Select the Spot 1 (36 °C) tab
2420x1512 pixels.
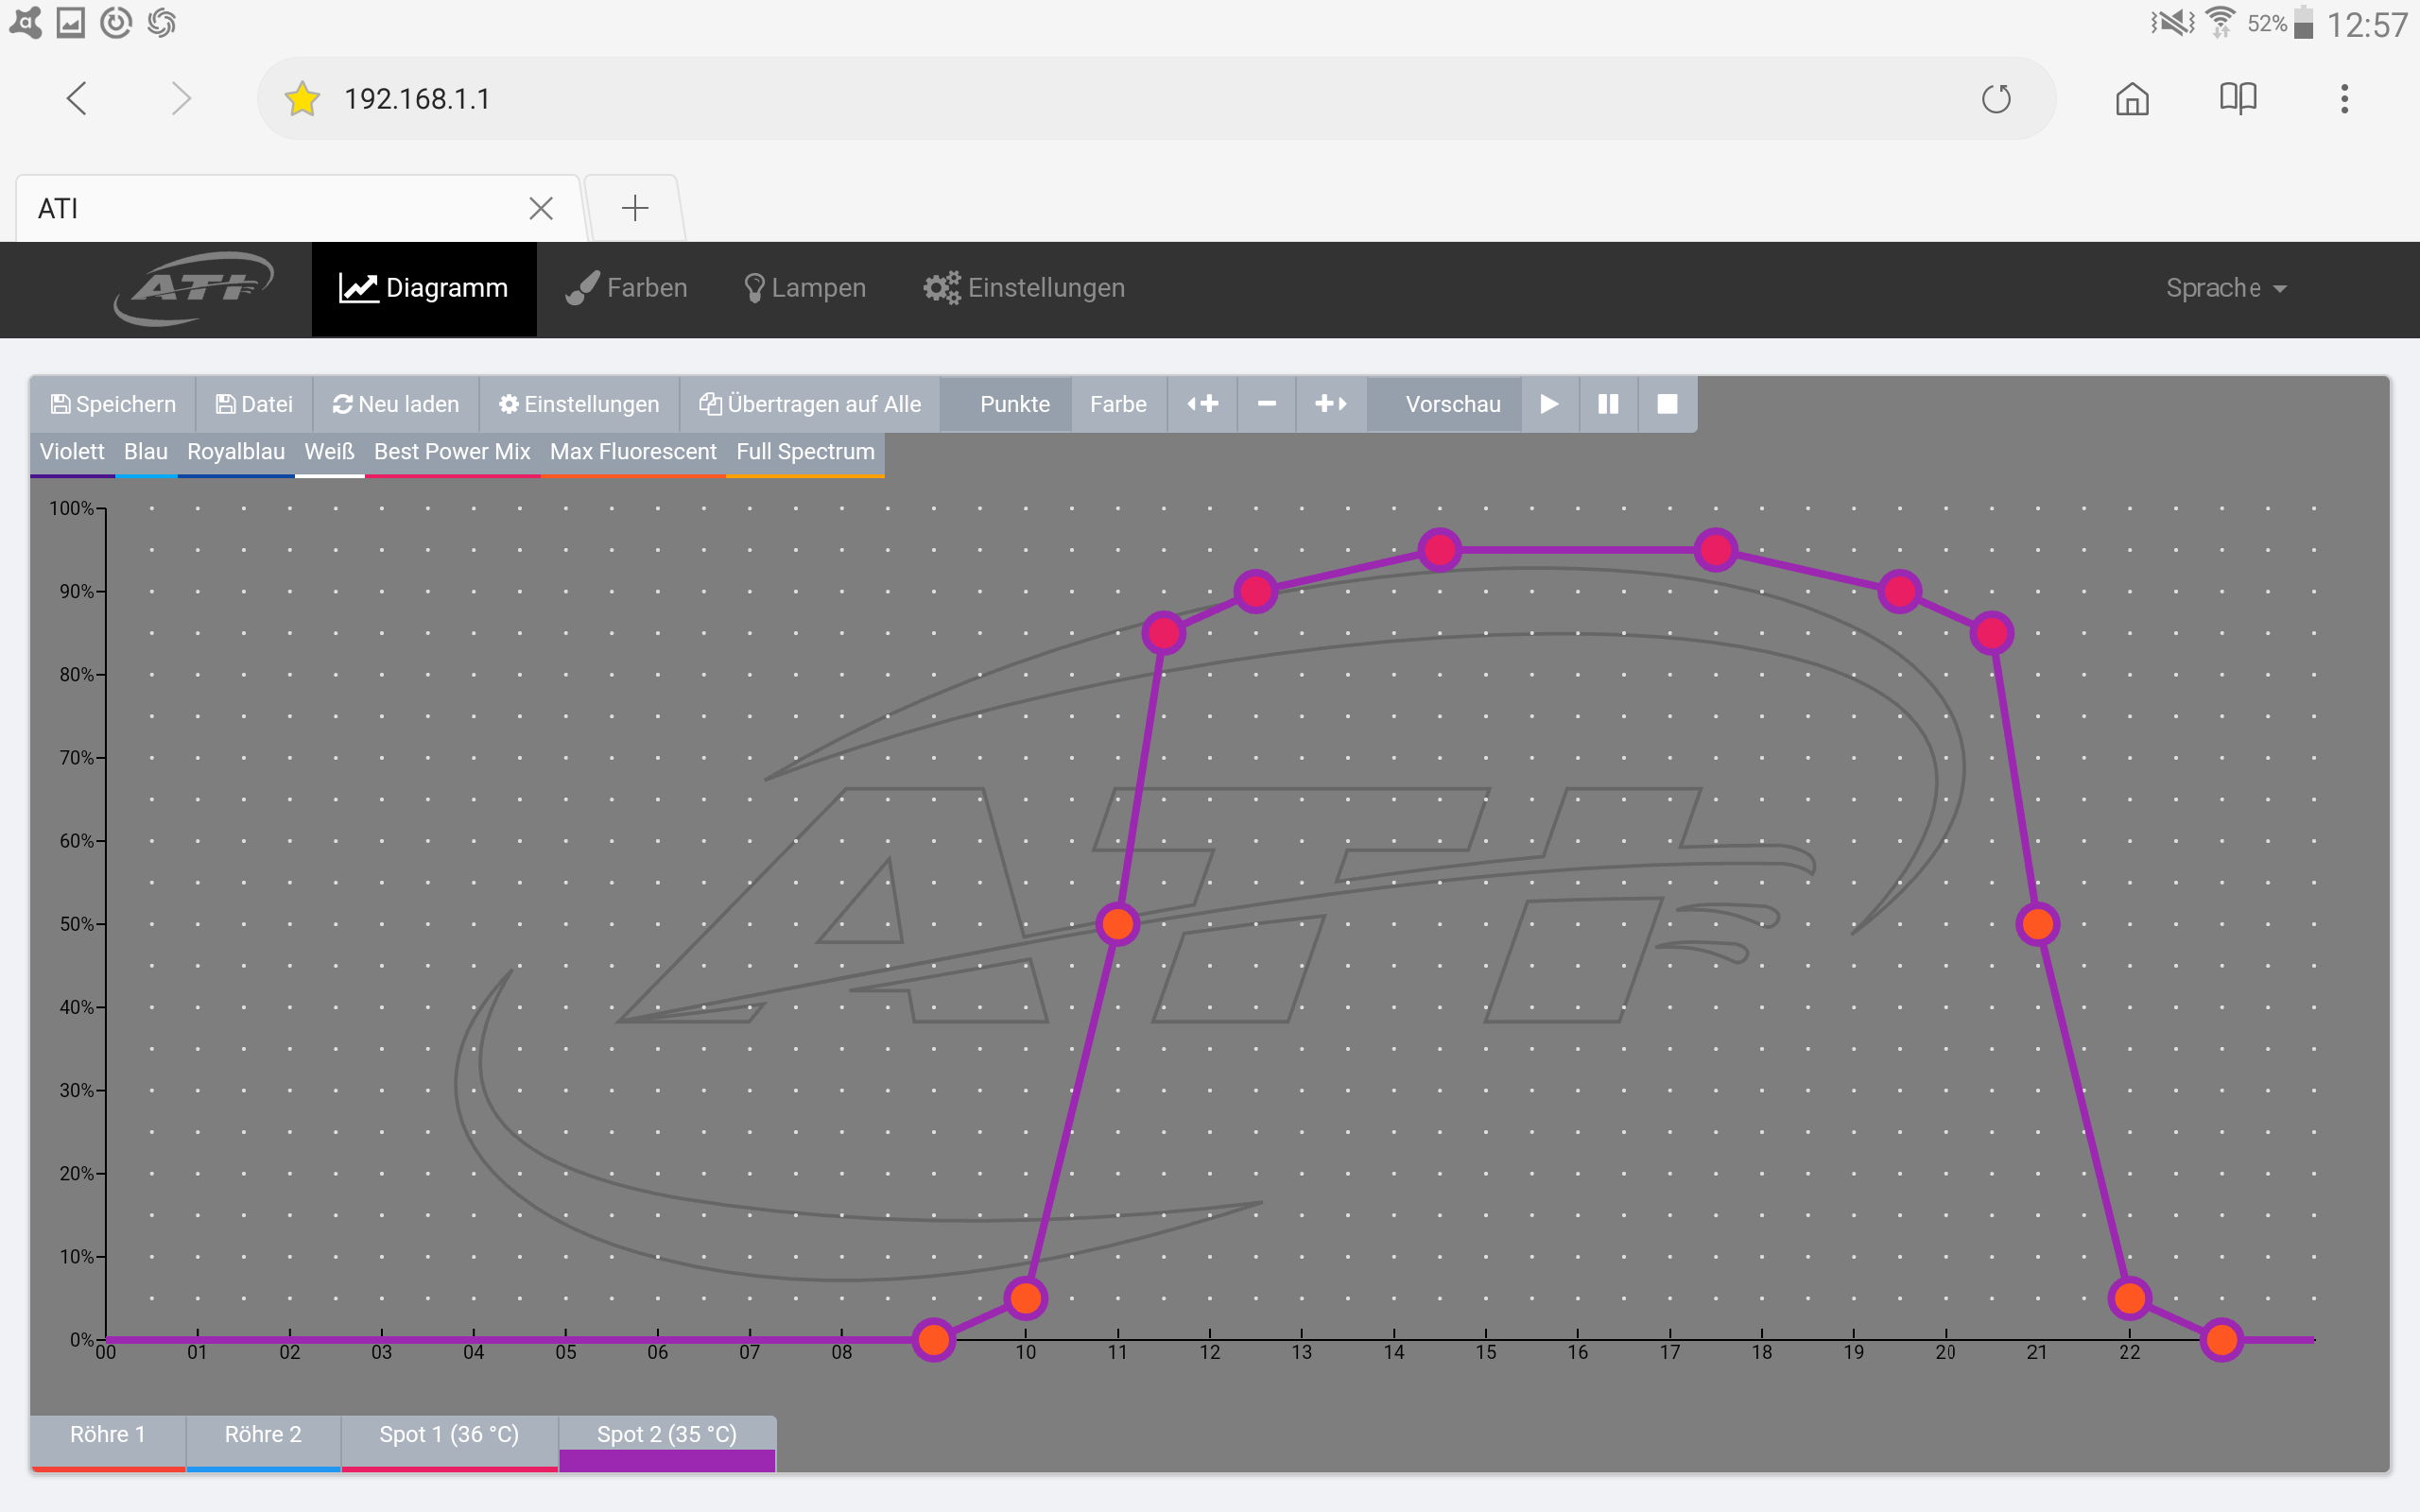click(x=449, y=1435)
